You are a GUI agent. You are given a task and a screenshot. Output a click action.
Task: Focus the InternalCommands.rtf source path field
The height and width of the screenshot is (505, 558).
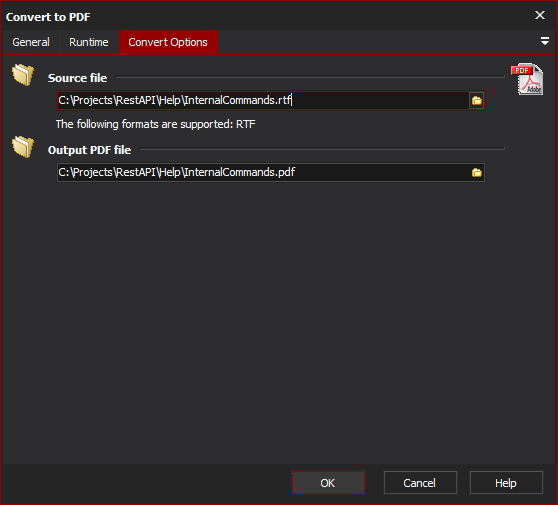click(x=263, y=101)
